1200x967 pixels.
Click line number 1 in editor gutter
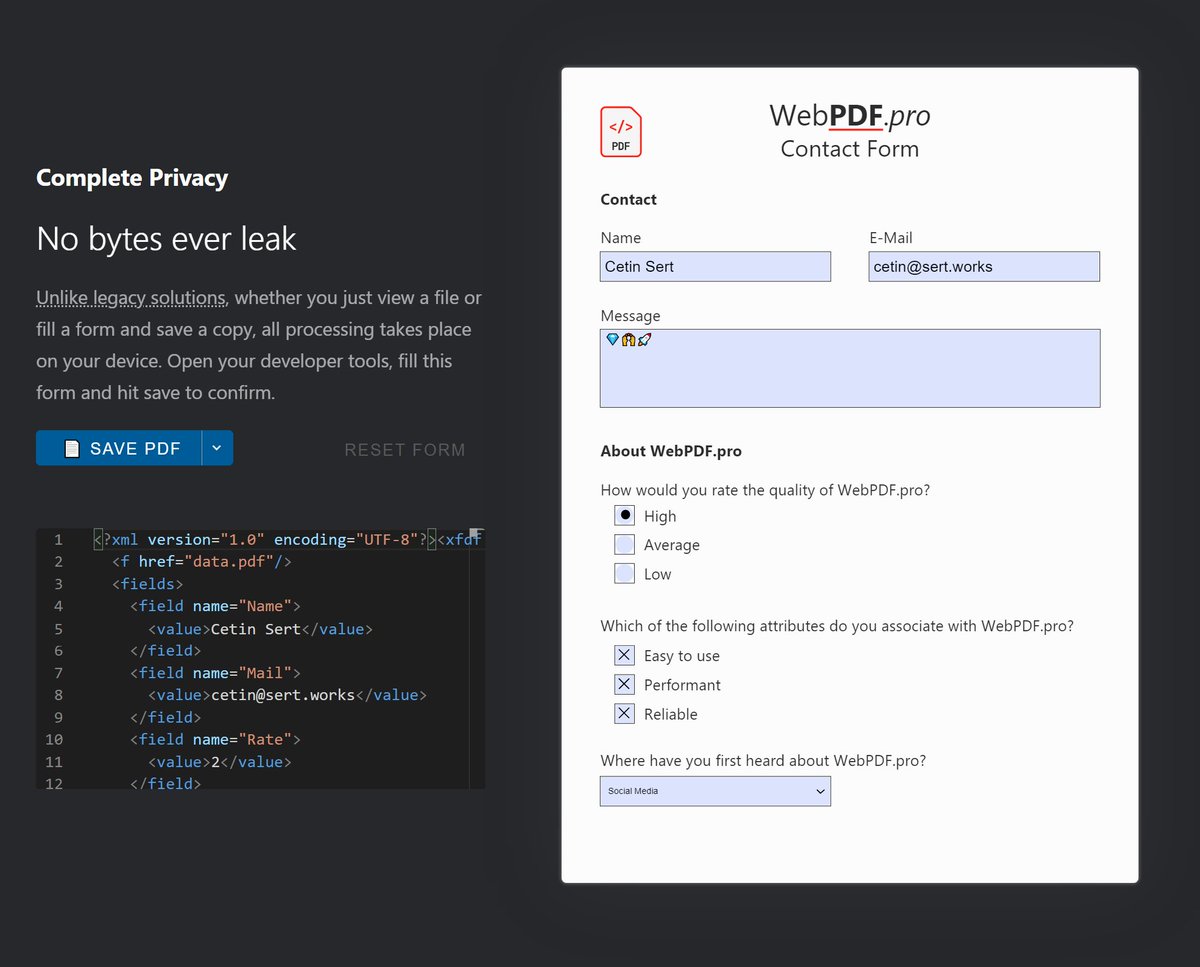click(x=59, y=539)
